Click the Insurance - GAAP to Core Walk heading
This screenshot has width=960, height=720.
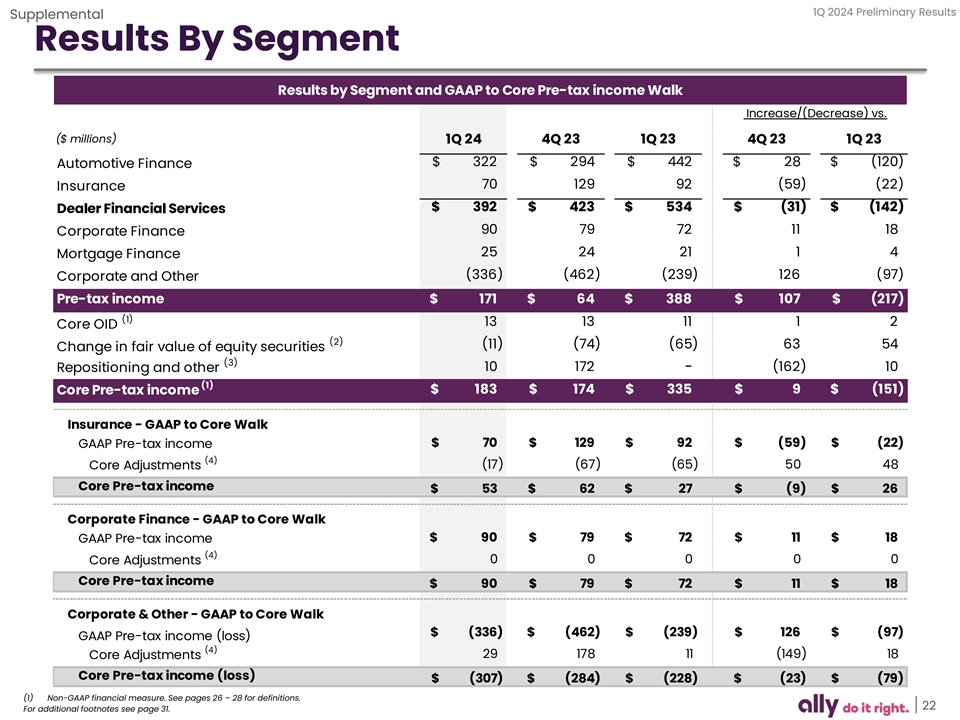[x=167, y=424]
